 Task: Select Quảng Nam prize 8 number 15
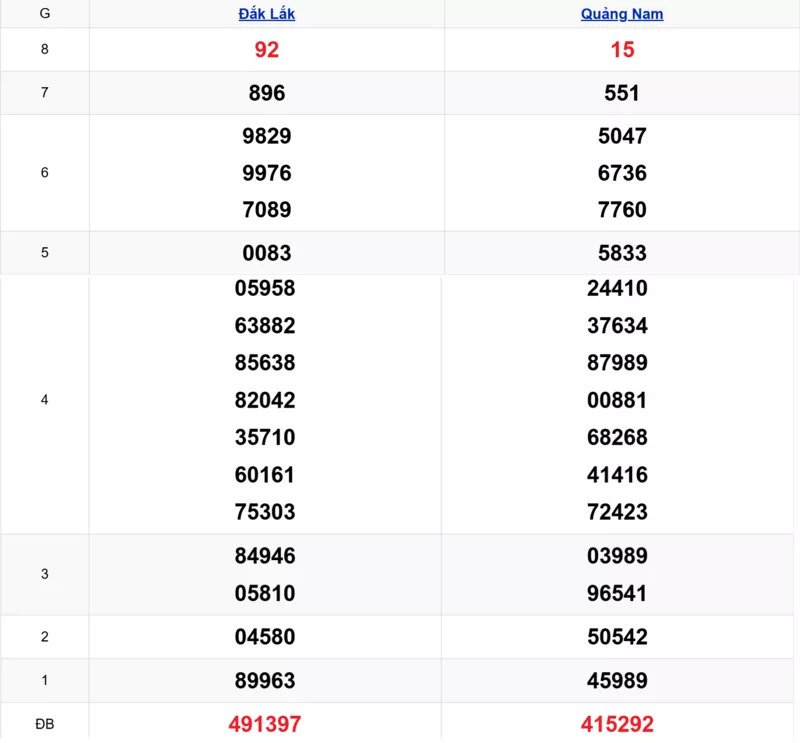(622, 50)
